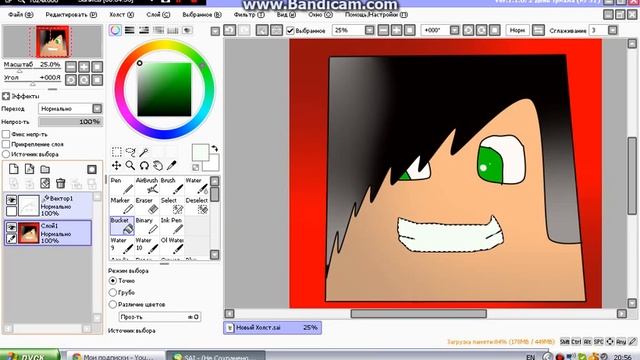Select the Brush tool
This screenshot has height=360, width=640.
[x=172, y=185]
